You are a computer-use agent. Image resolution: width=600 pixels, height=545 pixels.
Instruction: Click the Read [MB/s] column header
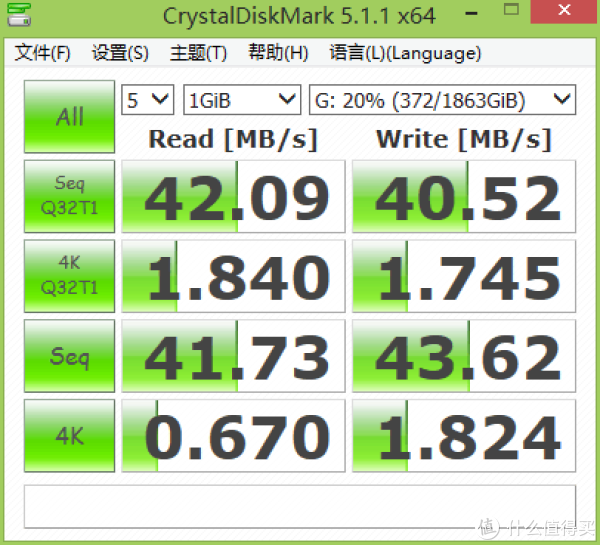coord(233,139)
